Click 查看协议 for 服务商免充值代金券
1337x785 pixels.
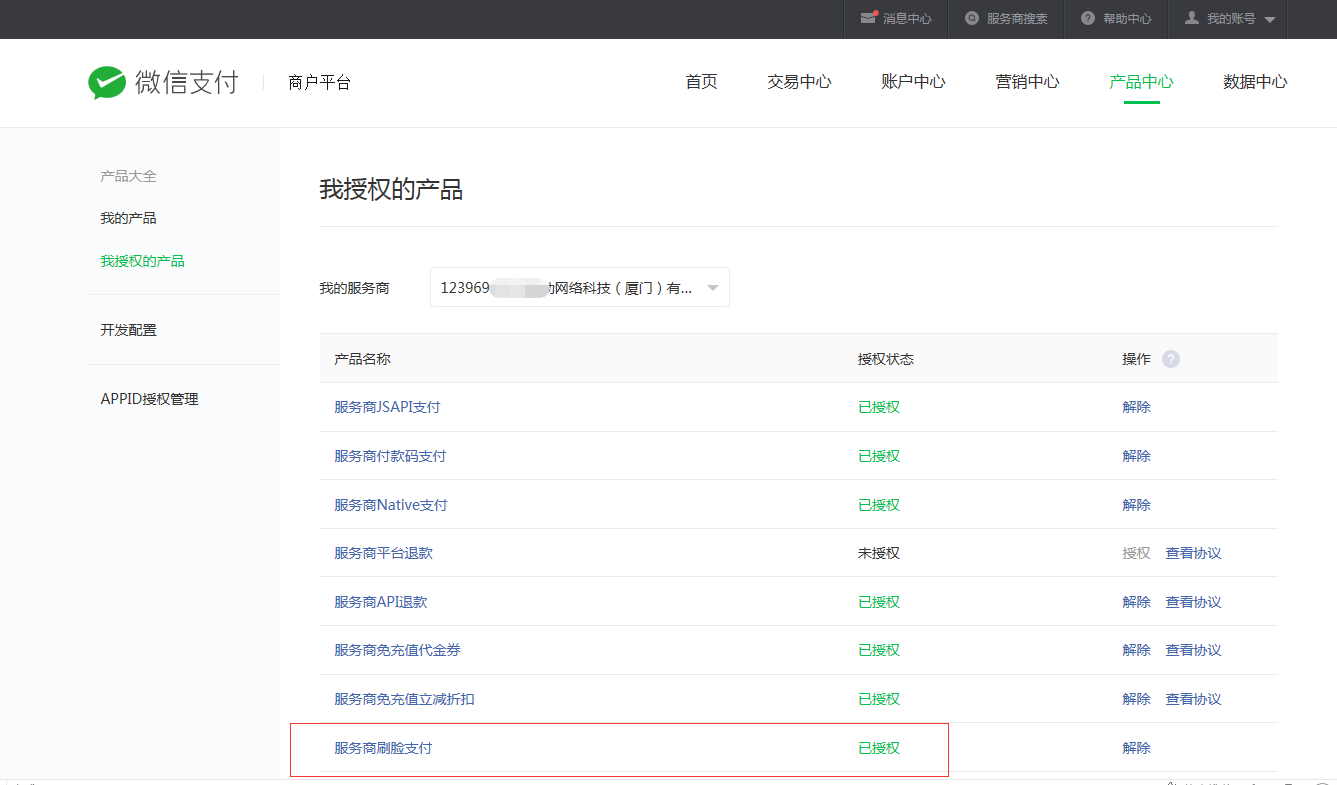point(1193,650)
